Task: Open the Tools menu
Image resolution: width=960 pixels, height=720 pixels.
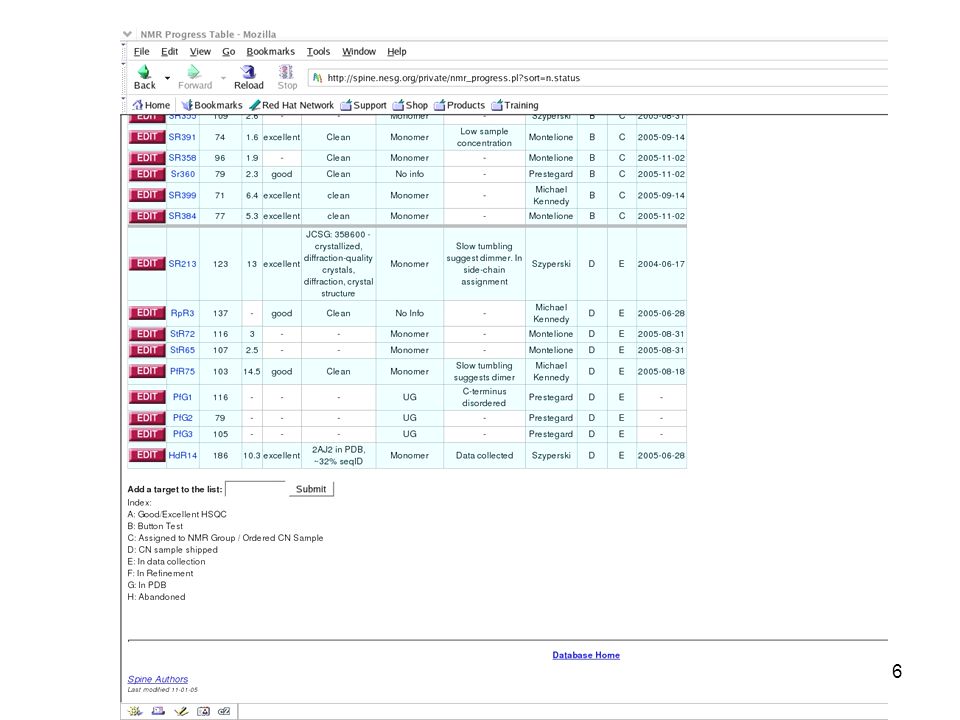Action: coord(318,51)
